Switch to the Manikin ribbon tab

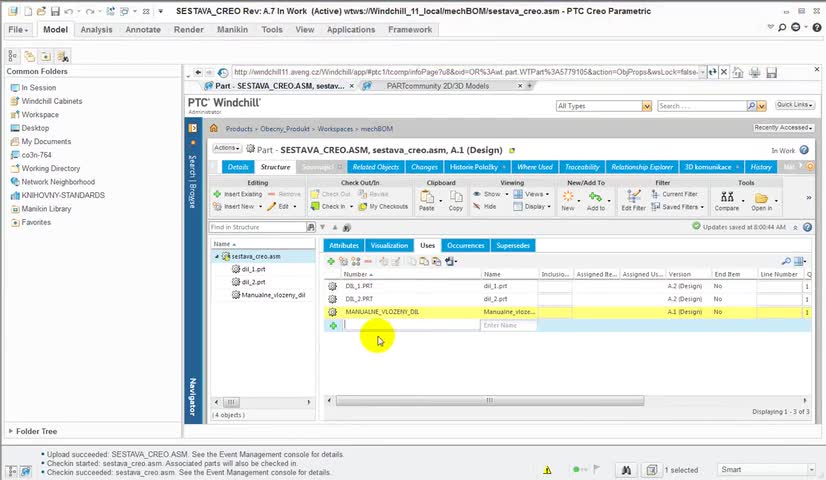232,30
